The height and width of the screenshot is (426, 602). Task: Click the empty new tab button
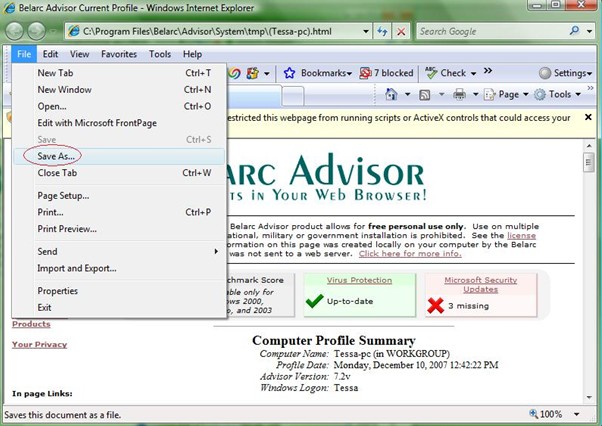pyautogui.click(x=293, y=96)
